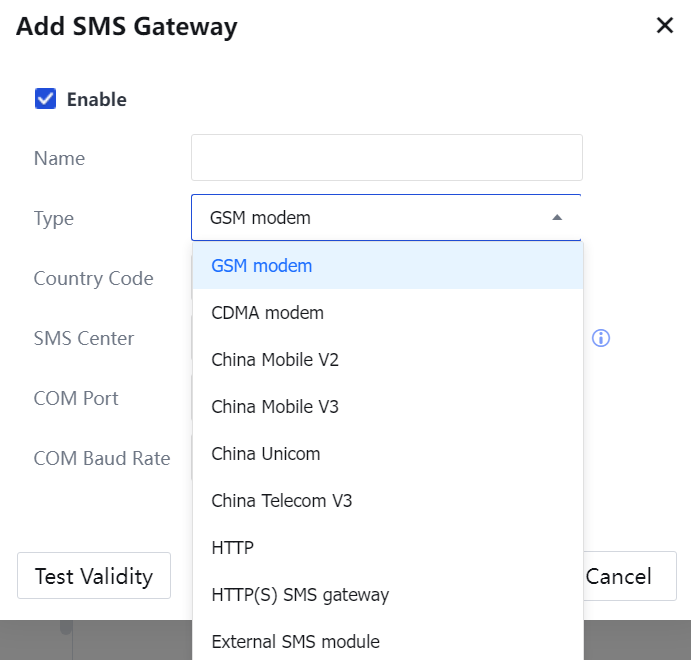The image size is (691, 660).
Task: Click the Add SMS Gateway title
Action: [x=127, y=26]
